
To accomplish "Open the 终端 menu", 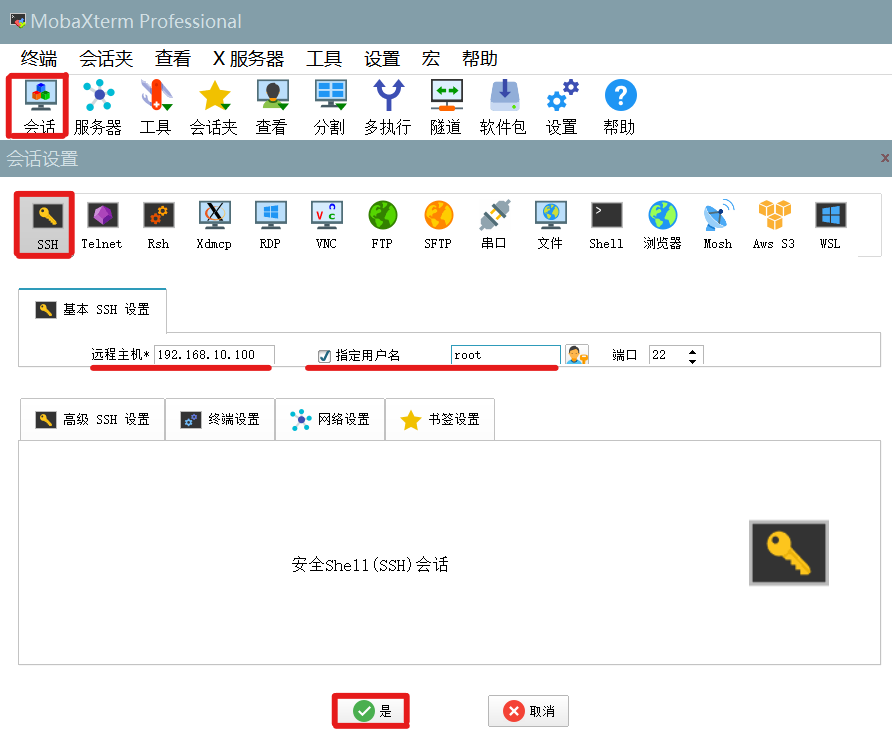I will tap(39, 59).
